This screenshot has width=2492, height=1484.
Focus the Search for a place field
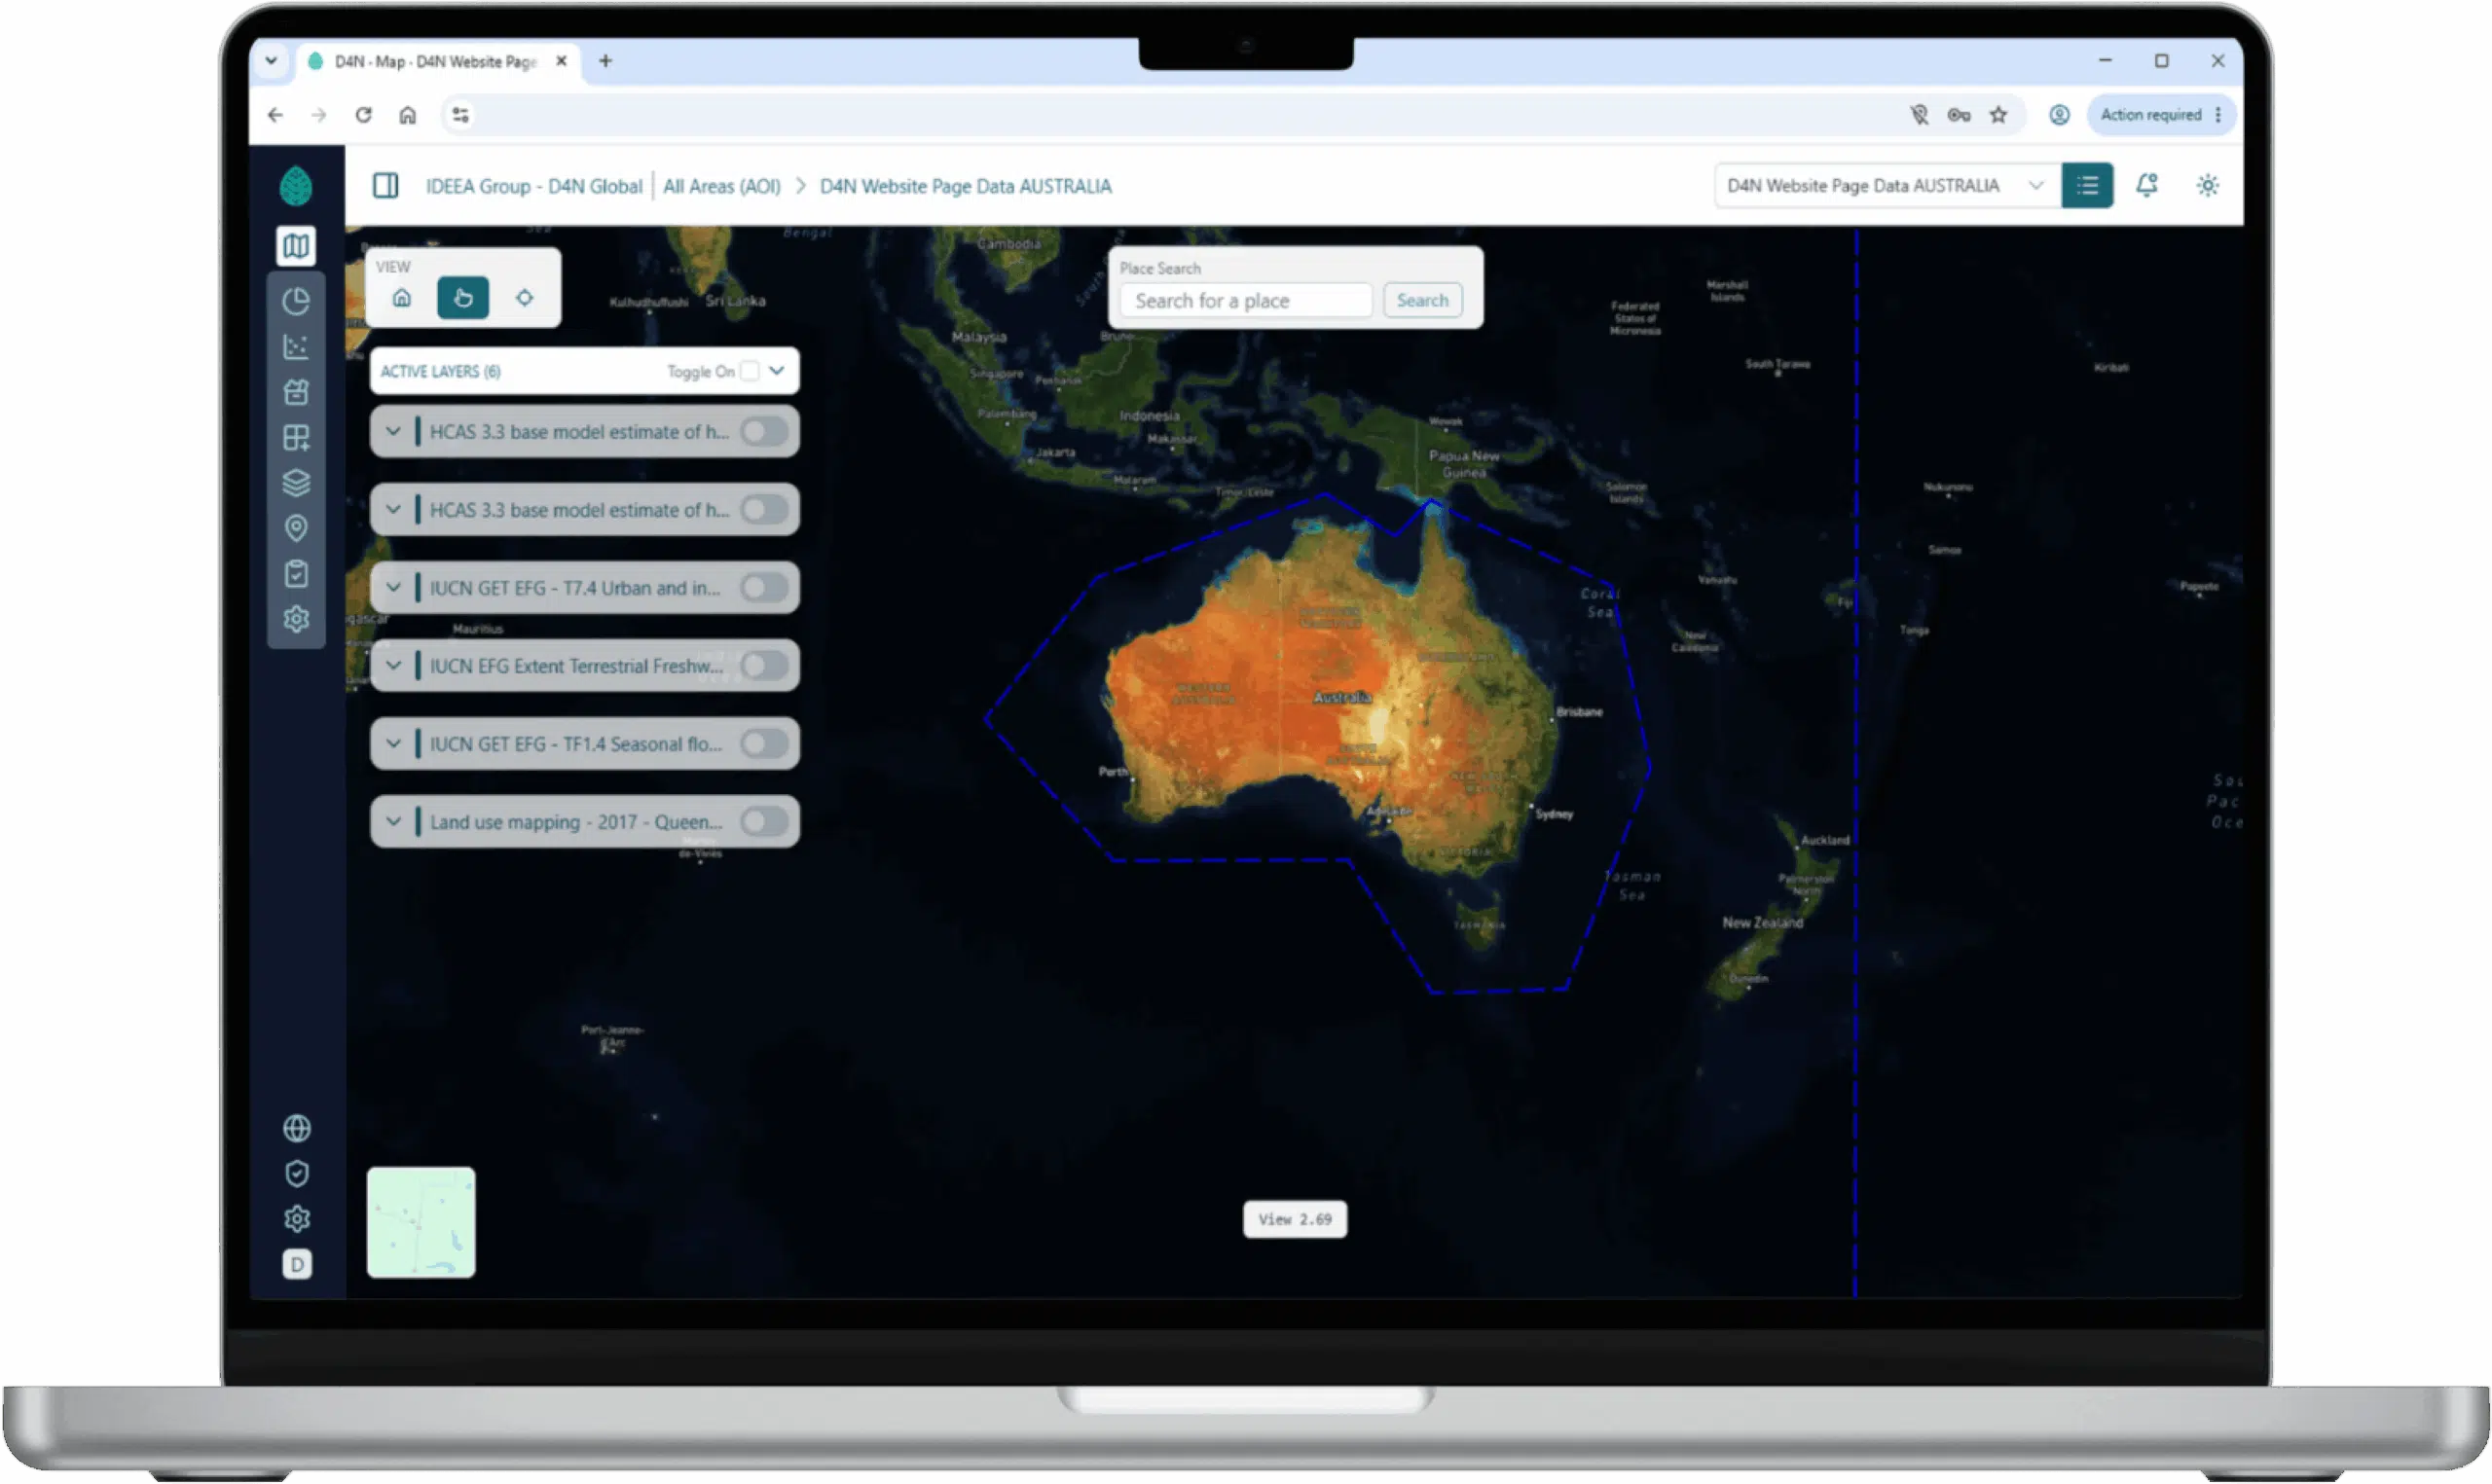[x=1246, y=301]
